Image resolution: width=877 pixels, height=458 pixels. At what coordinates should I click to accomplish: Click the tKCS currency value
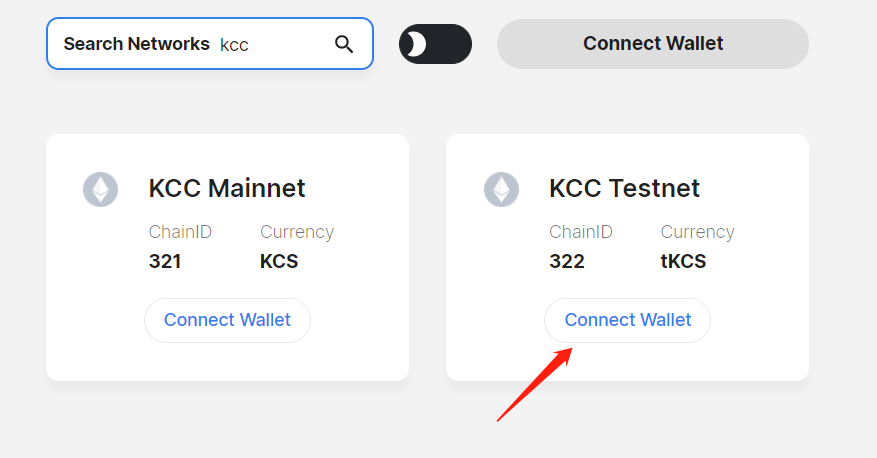tap(684, 262)
